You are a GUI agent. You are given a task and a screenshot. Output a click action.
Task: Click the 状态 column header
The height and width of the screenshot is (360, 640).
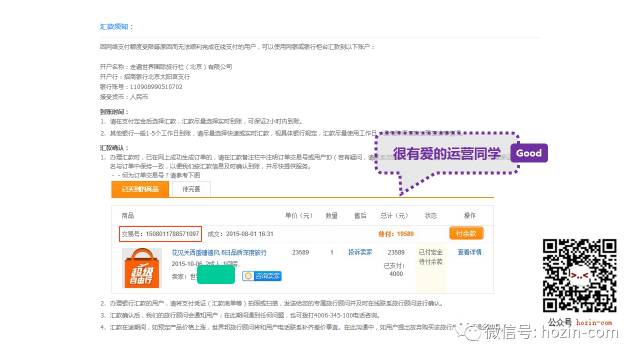[431, 216]
